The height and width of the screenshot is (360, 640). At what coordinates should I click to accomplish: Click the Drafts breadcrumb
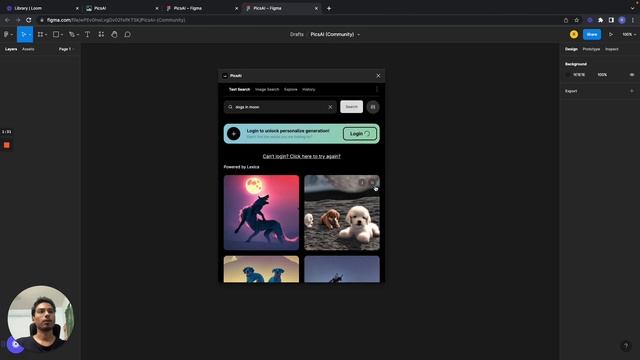pyautogui.click(x=297, y=35)
